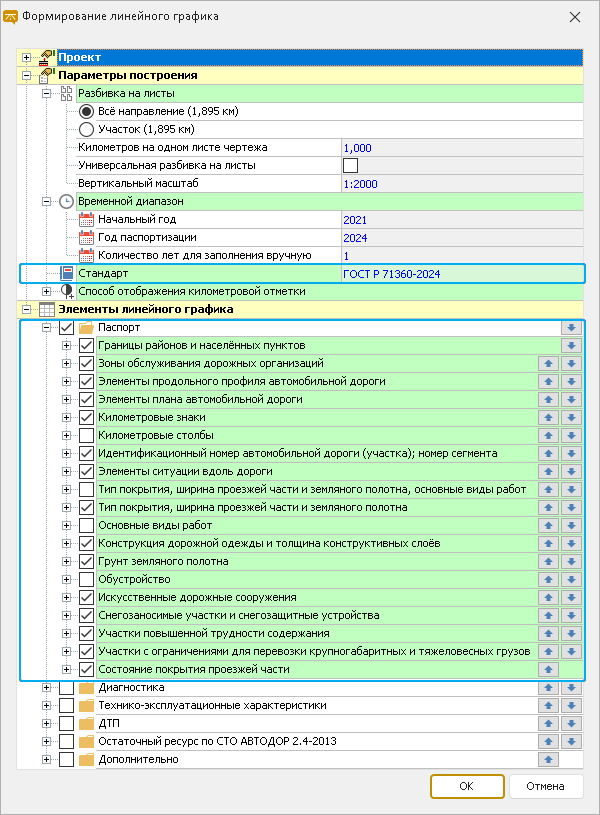This screenshot has height=815, width=600.
Task: Expand the ДТП folder node
Action: pos(46,724)
